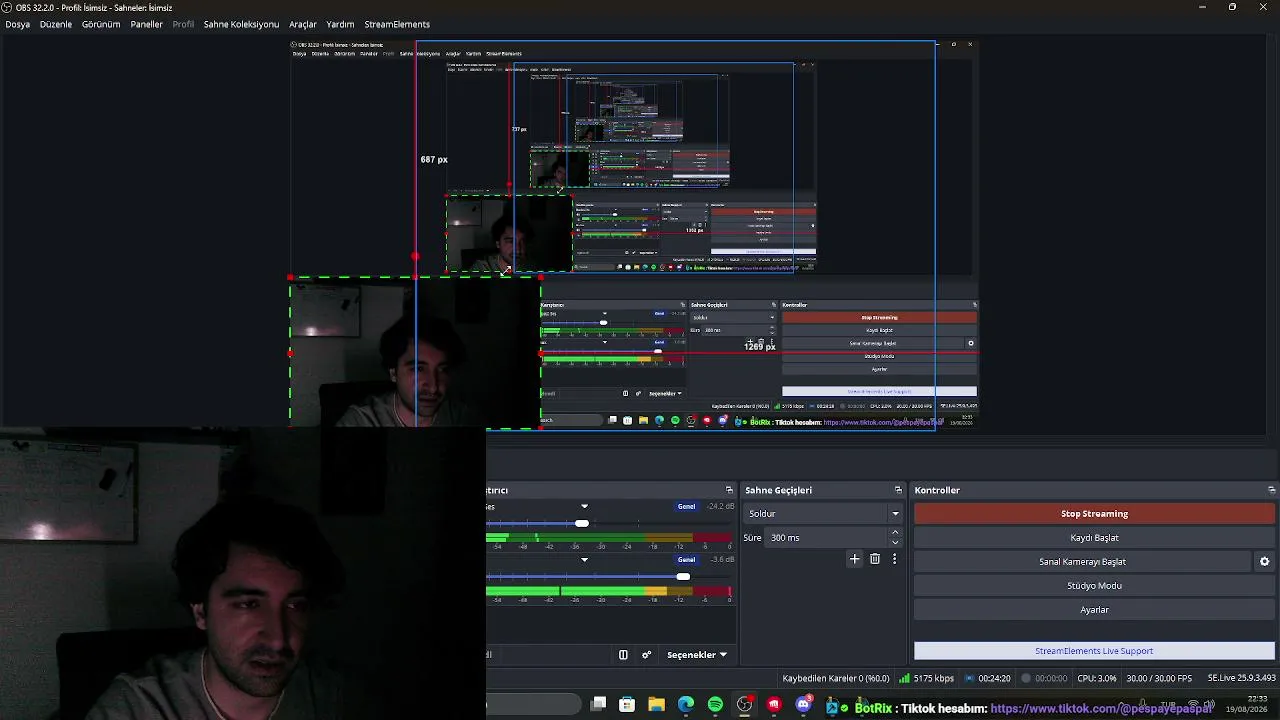Image resolution: width=1280 pixels, height=720 pixels.
Task: Open transition properties three-dot menu
Action: 894,559
